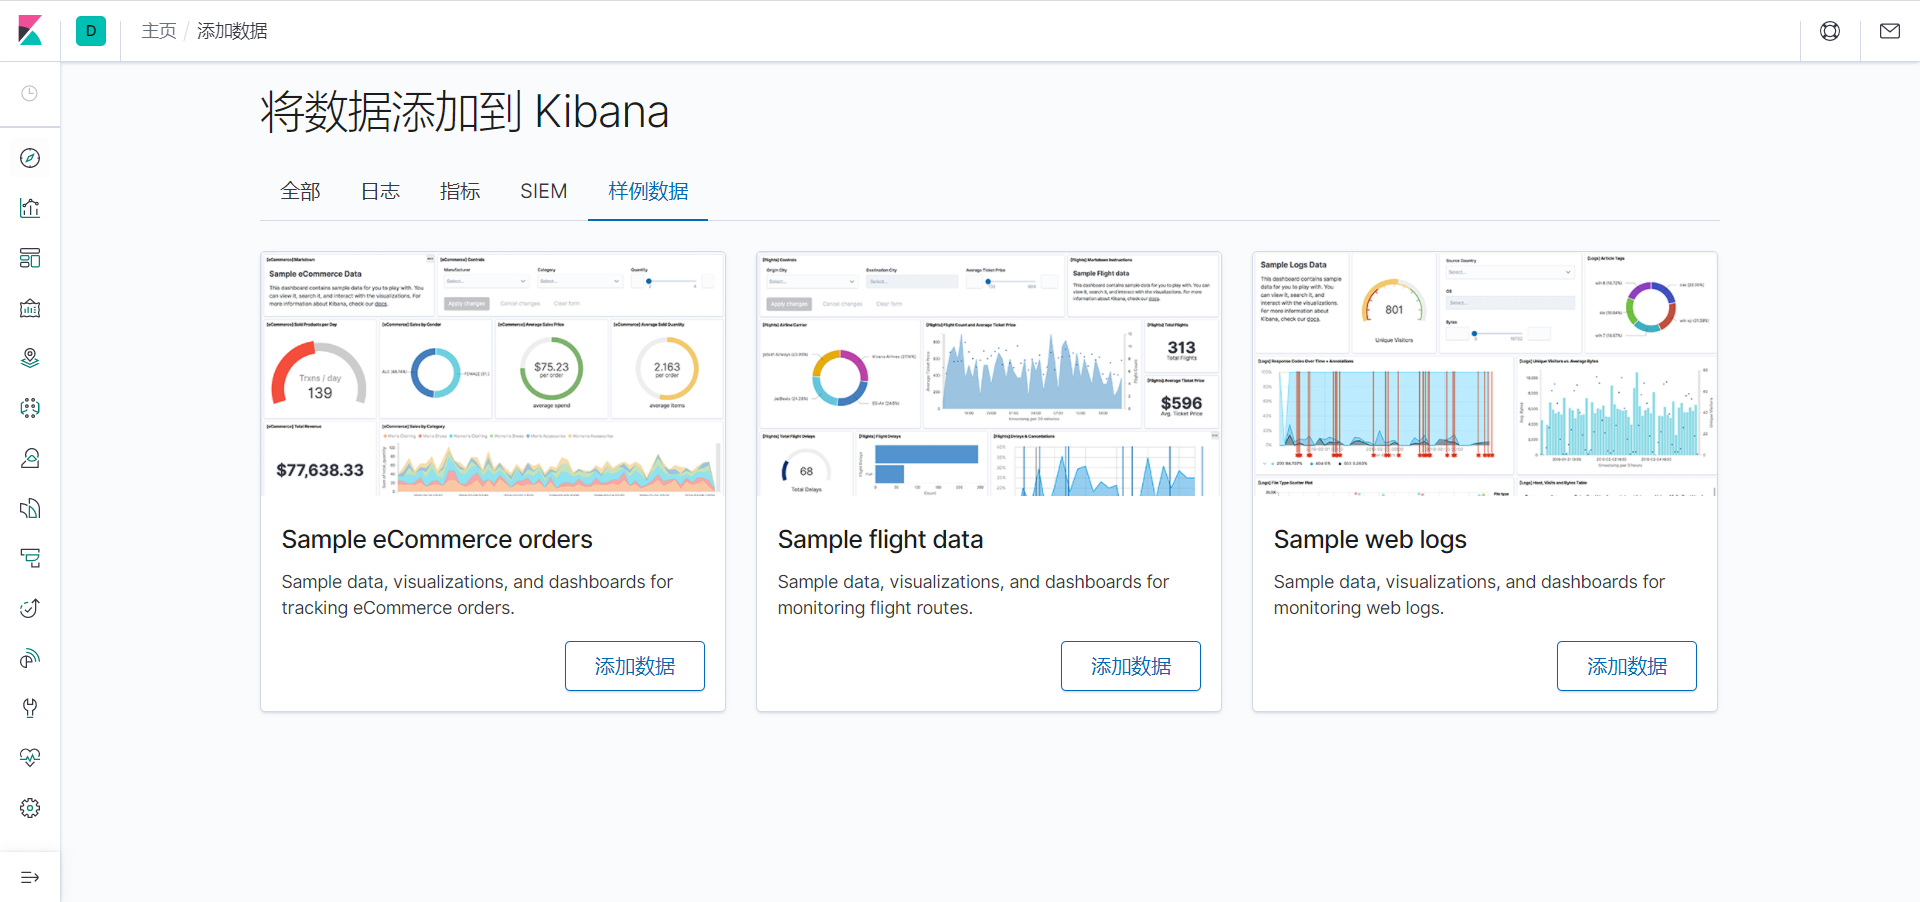Click the Sample eCommerce orders title

pyautogui.click(x=437, y=539)
